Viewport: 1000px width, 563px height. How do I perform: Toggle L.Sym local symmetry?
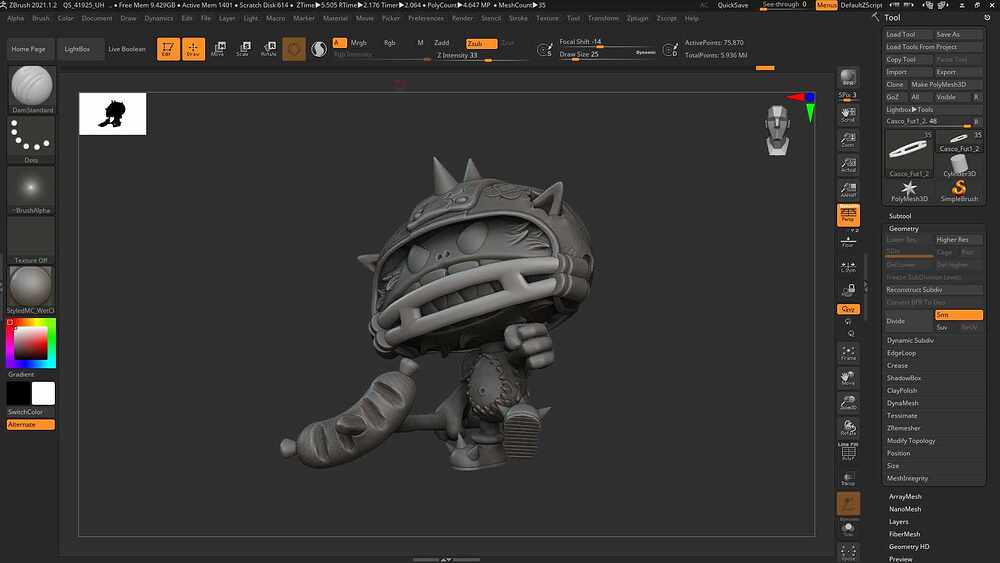pos(848,267)
